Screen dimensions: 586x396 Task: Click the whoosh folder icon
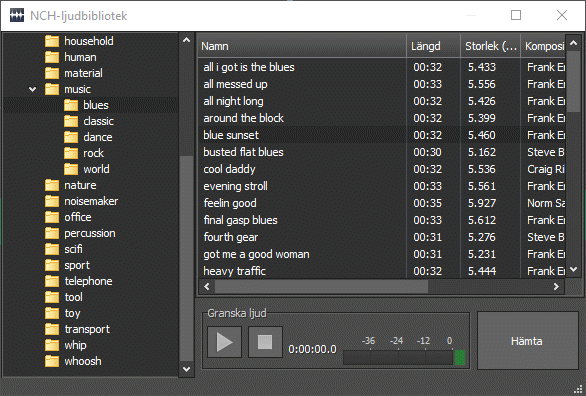[x=52, y=361]
